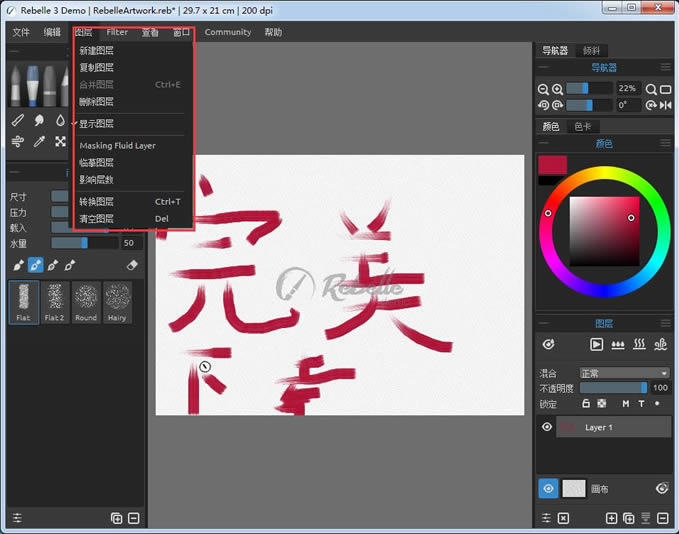
Task: Switch to the 色卡 tab
Action: [582, 126]
